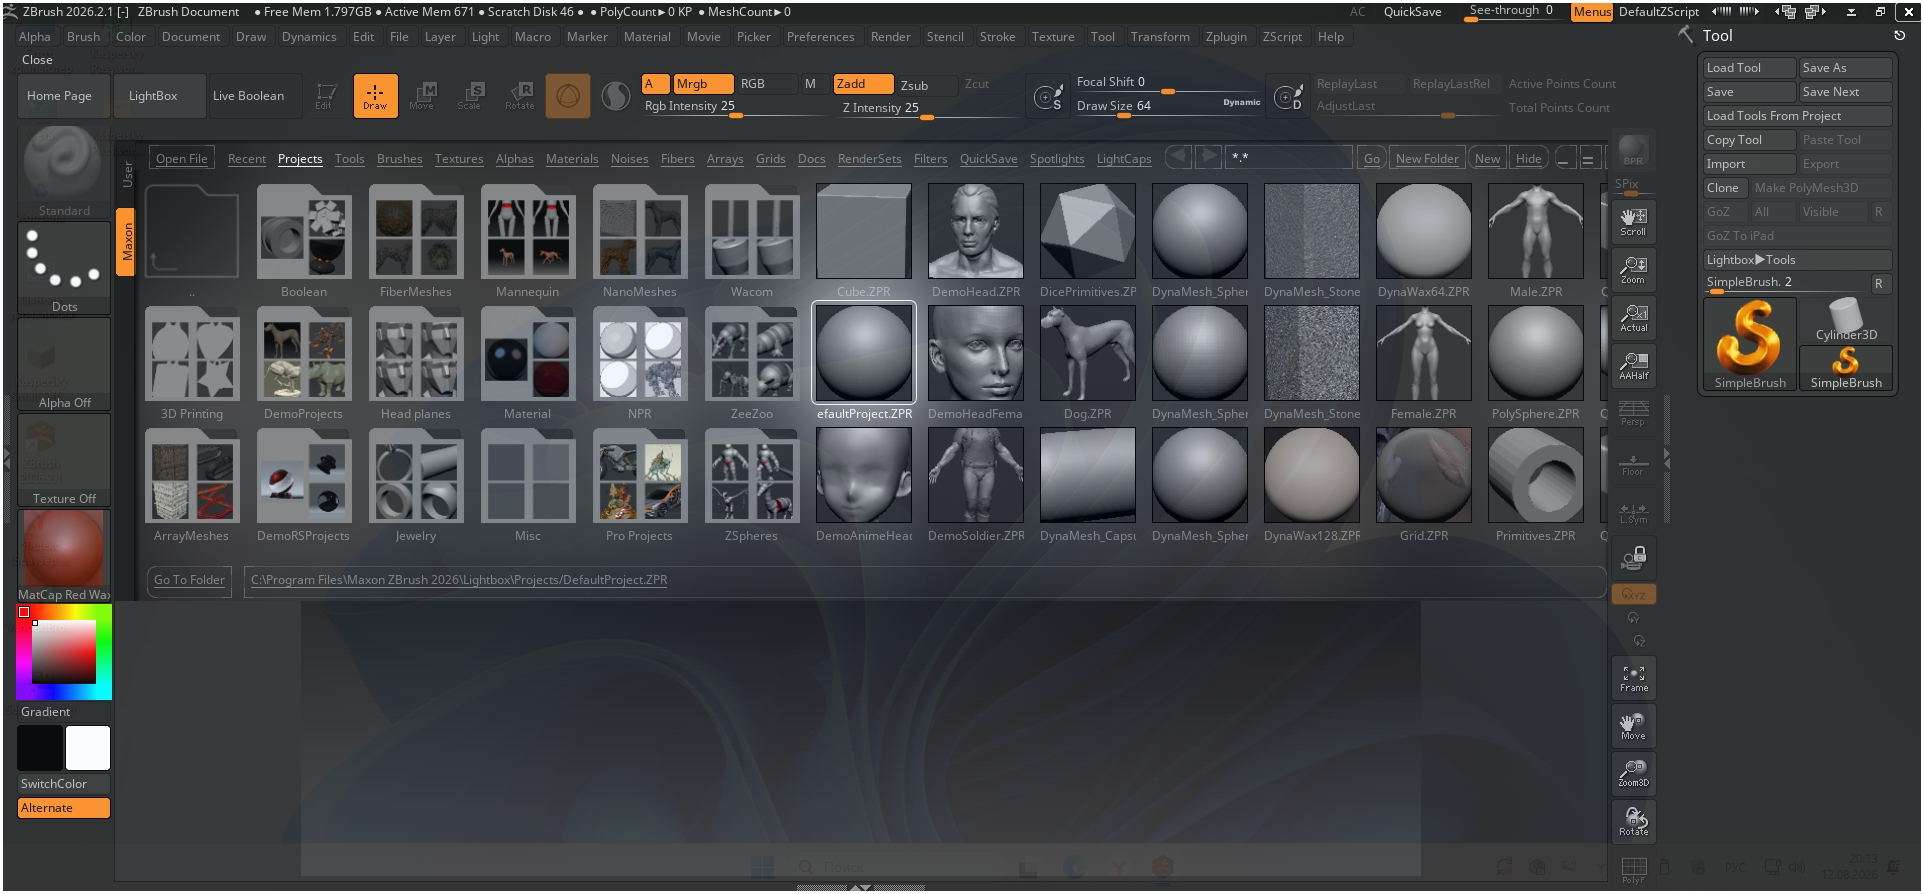Click the Rotate icon above PolyF
Screen dimensions: 1924x894
(1633, 822)
